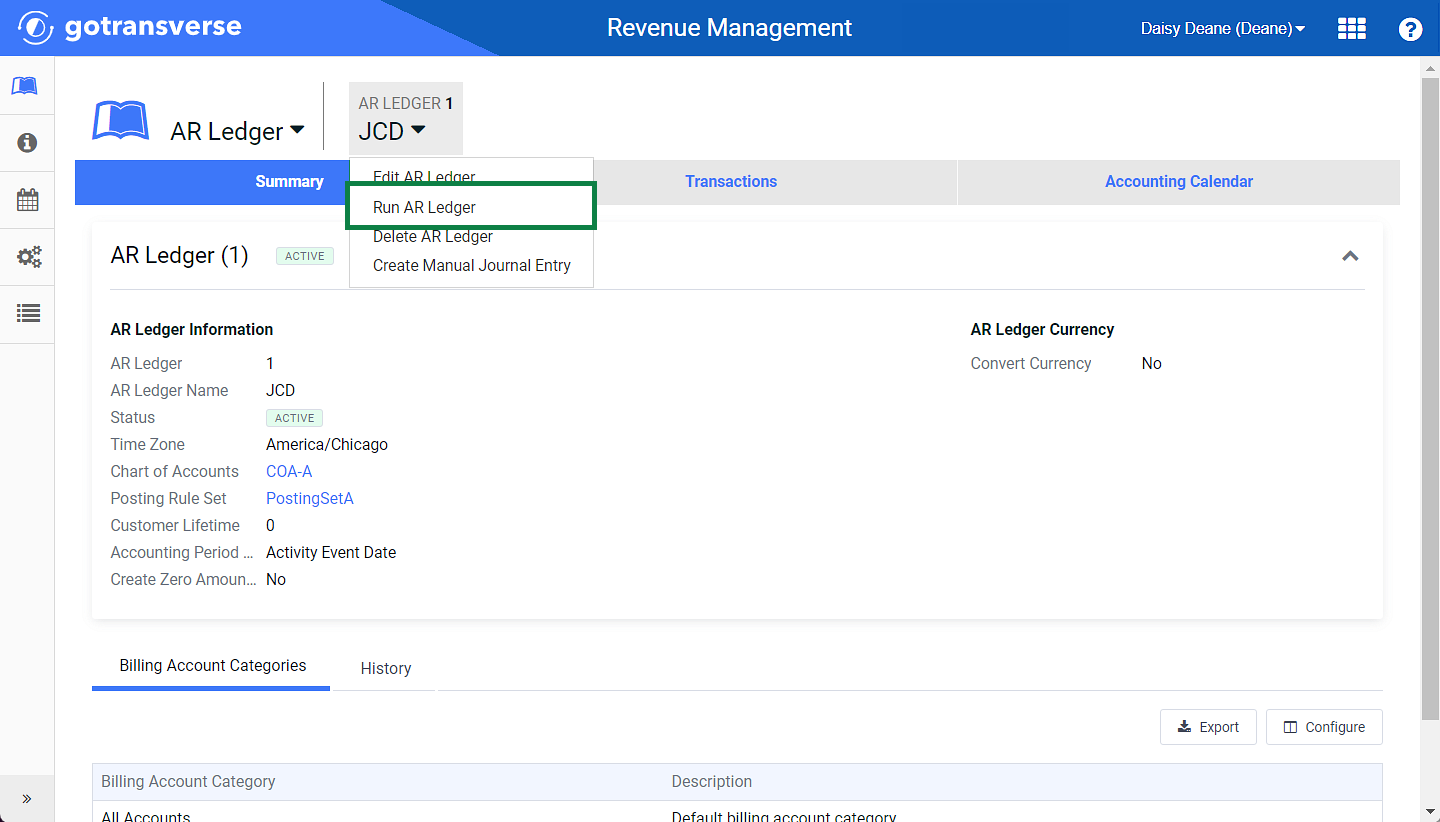
Task: Click the large AR Ledger book icon
Action: (x=121, y=121)
